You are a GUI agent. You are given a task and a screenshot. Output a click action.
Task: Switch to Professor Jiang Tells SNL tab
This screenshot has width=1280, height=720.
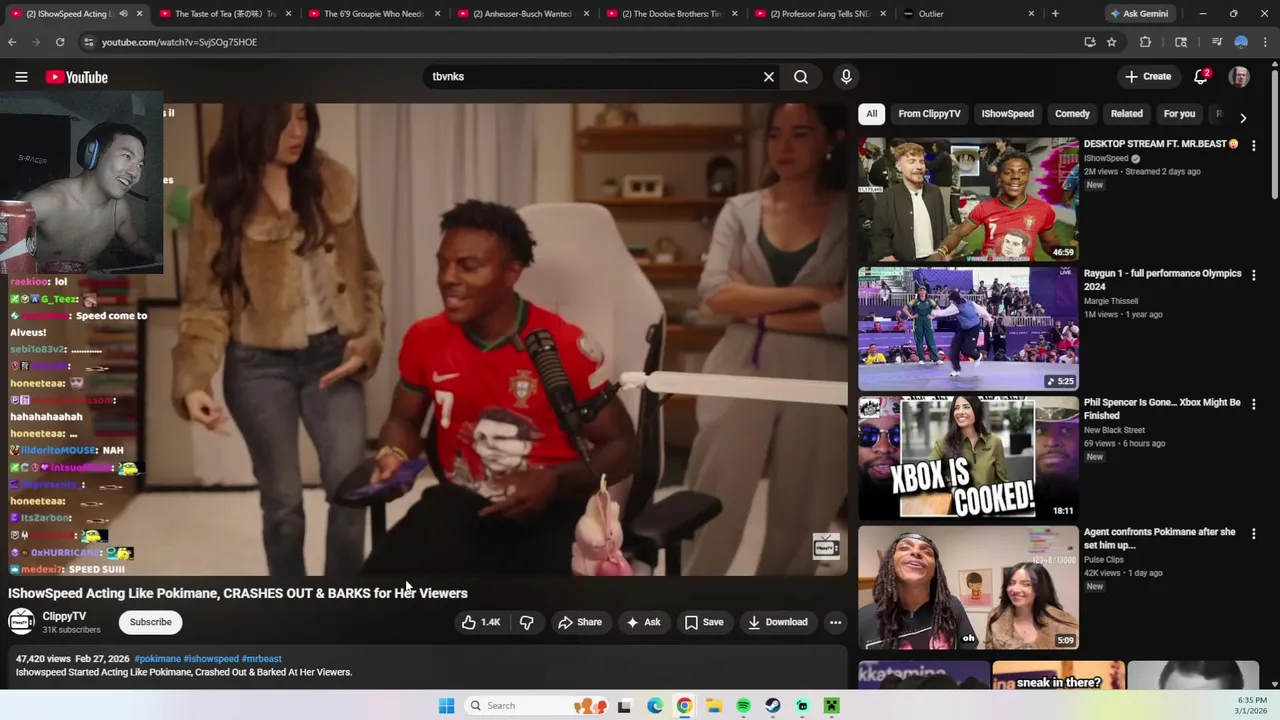[x=820, y=14]
